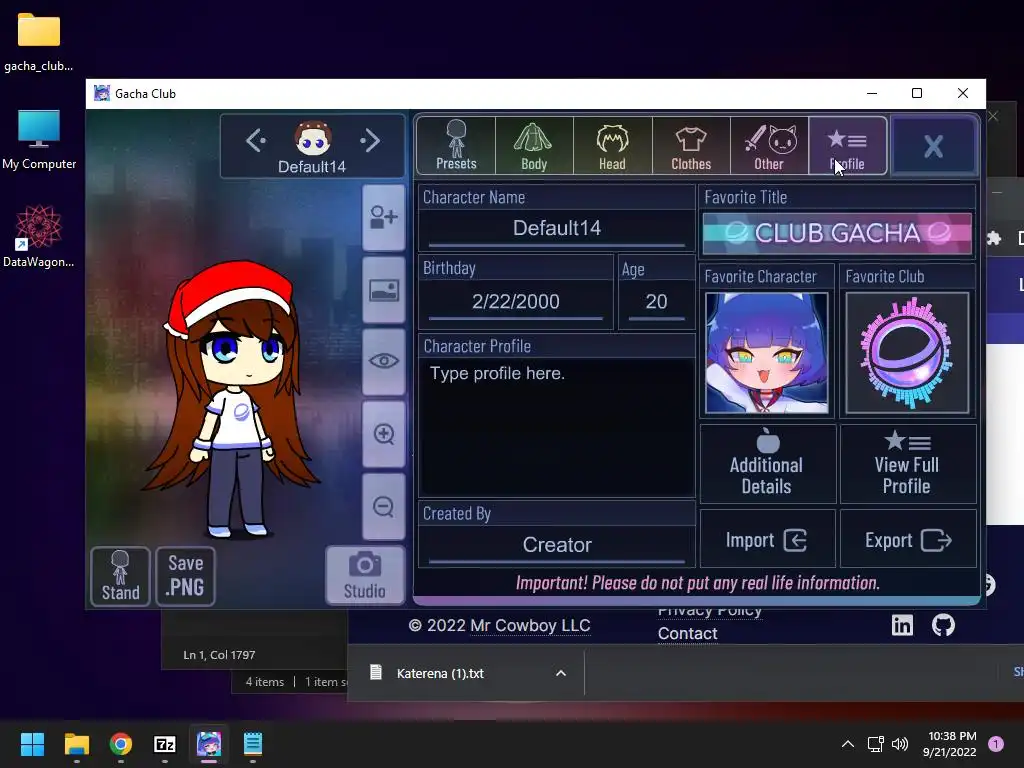Open the taskbar clock and date

click(950, 744)
